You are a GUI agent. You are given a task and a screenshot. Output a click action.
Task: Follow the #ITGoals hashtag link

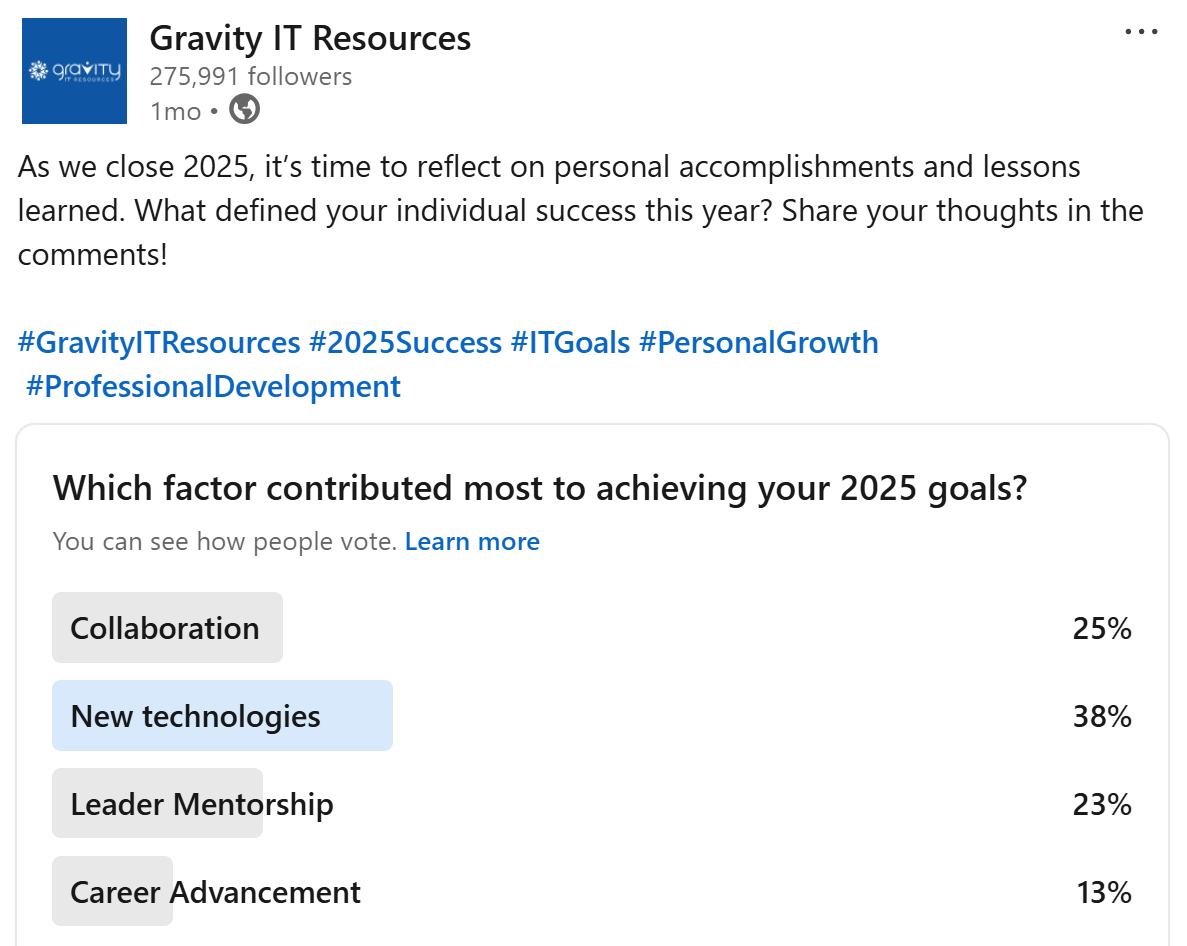(570, 343)
